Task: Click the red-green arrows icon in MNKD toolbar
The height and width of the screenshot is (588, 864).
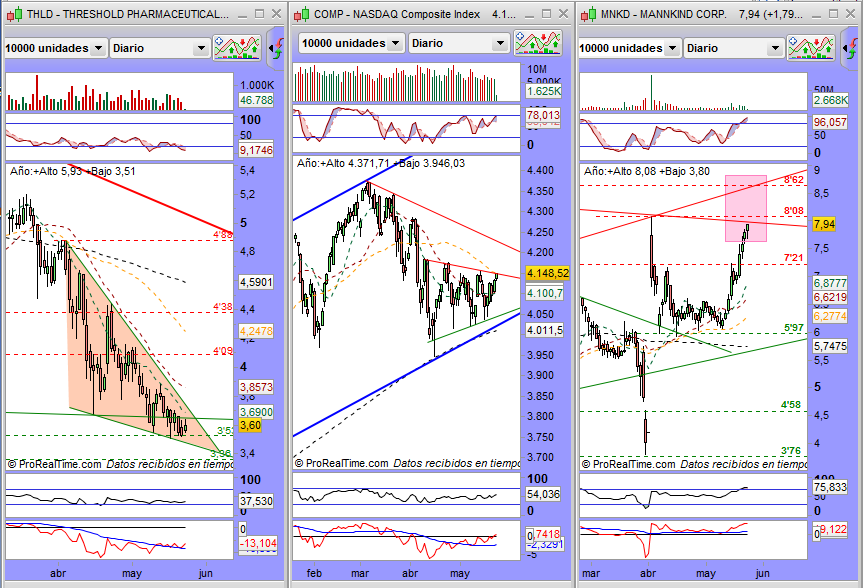Action: [850, 48]
